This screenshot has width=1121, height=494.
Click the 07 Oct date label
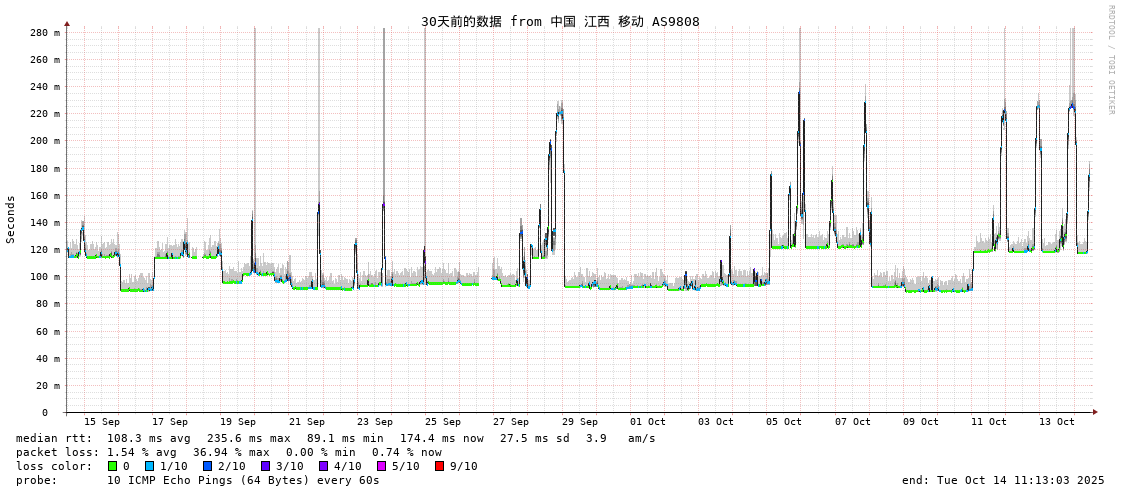[852, 422]
